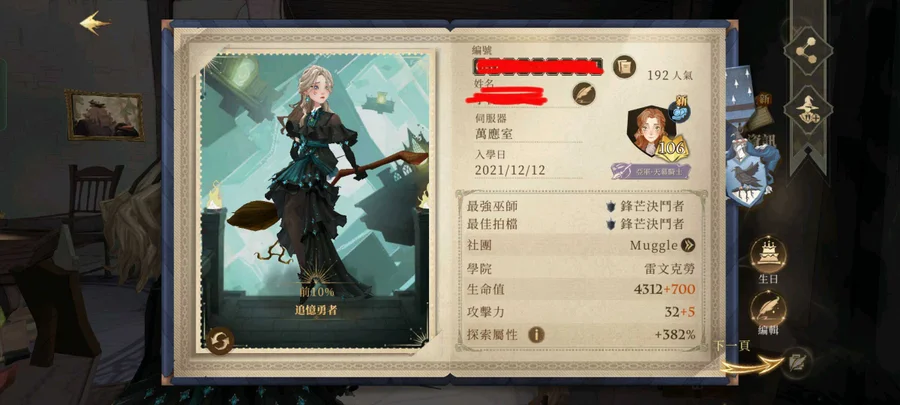Open the 生日 birthday cake icon
This screenshot has width=900, height=405.
(x=767, y=256)
